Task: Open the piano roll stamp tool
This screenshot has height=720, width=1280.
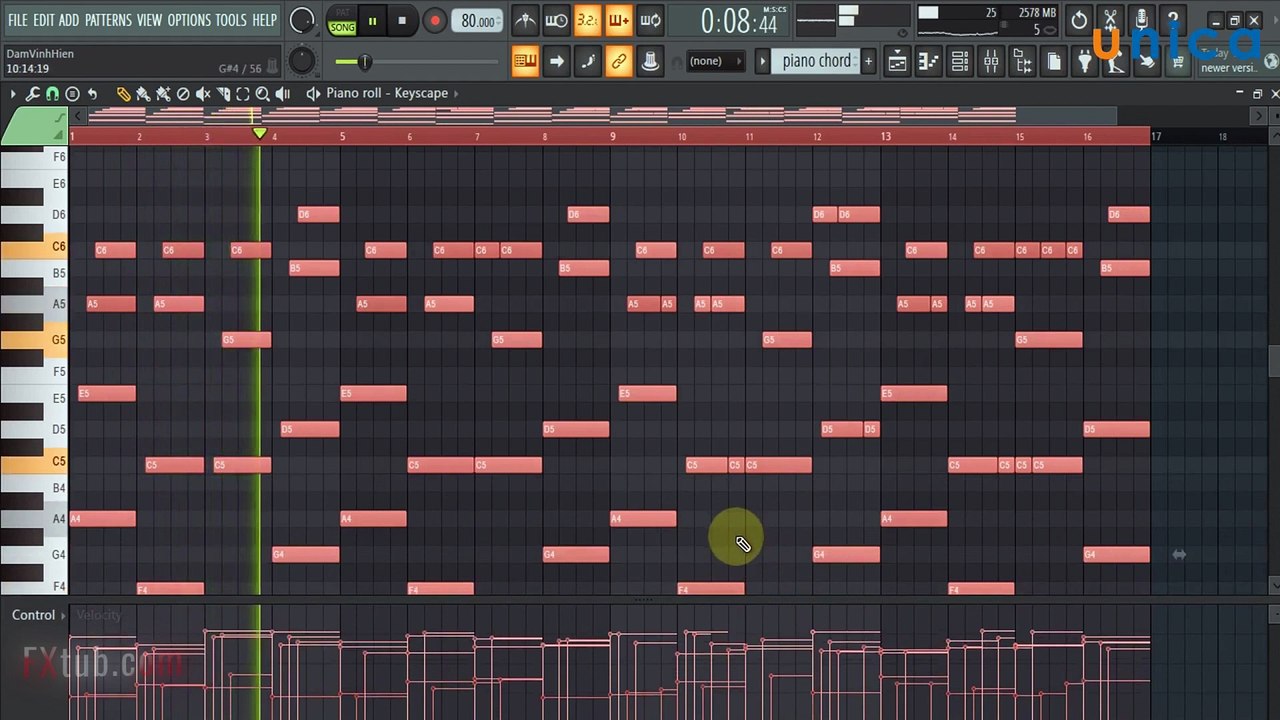Action: (72, 93)
